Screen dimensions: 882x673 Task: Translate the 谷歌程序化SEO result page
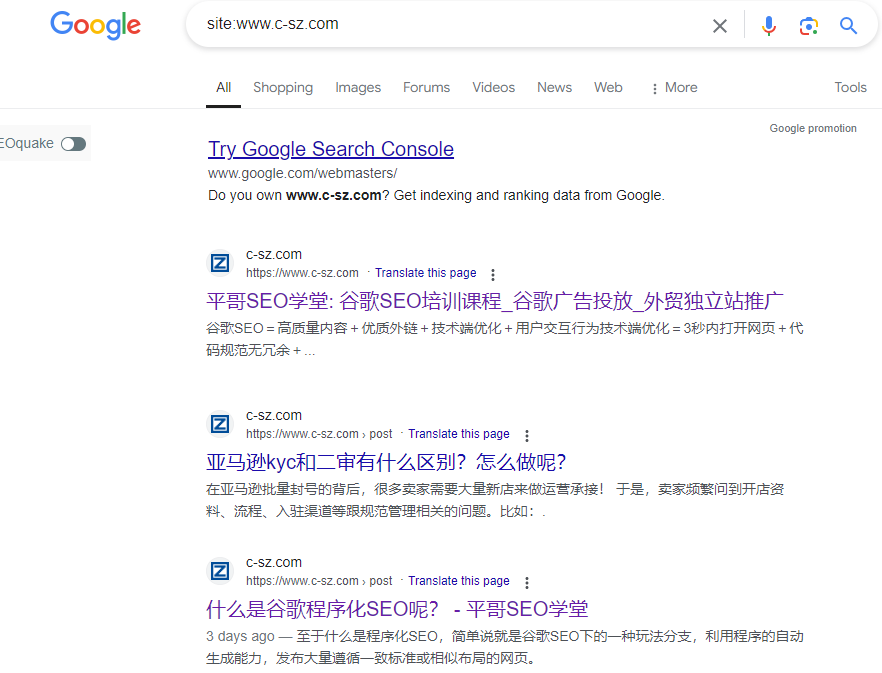coord(458,581)
